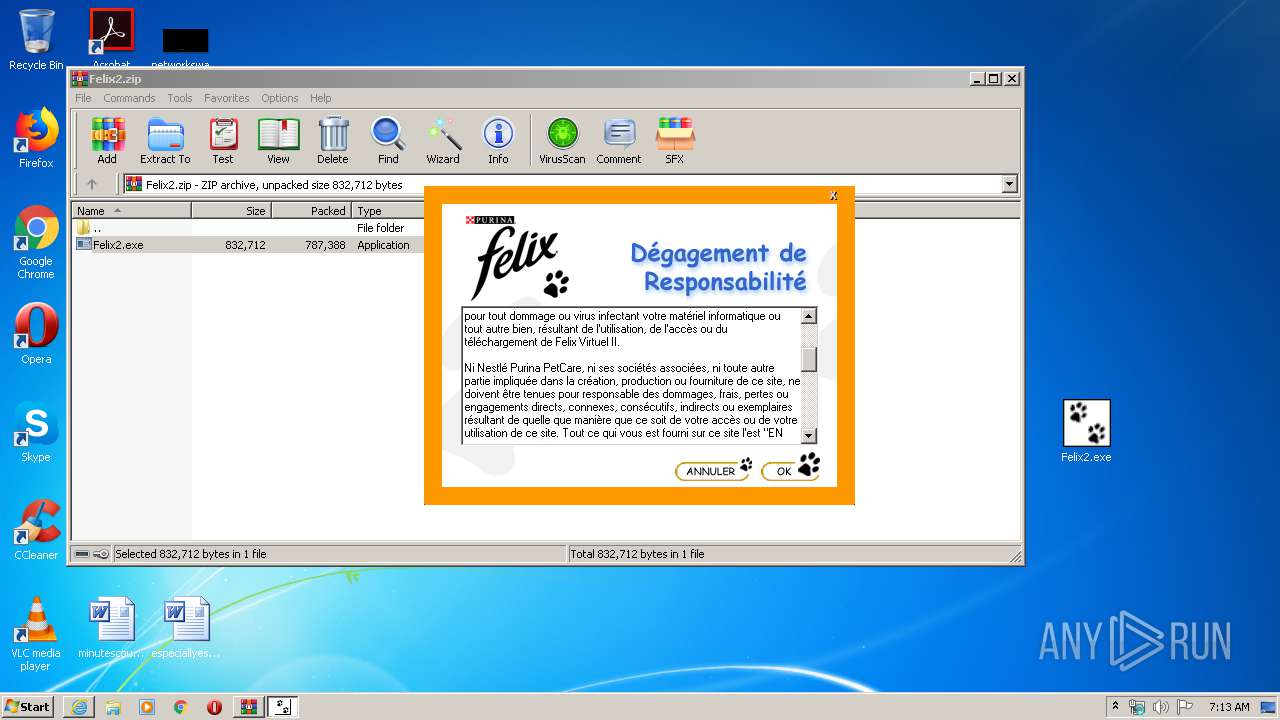Click the archive path text field

[561, 184]
